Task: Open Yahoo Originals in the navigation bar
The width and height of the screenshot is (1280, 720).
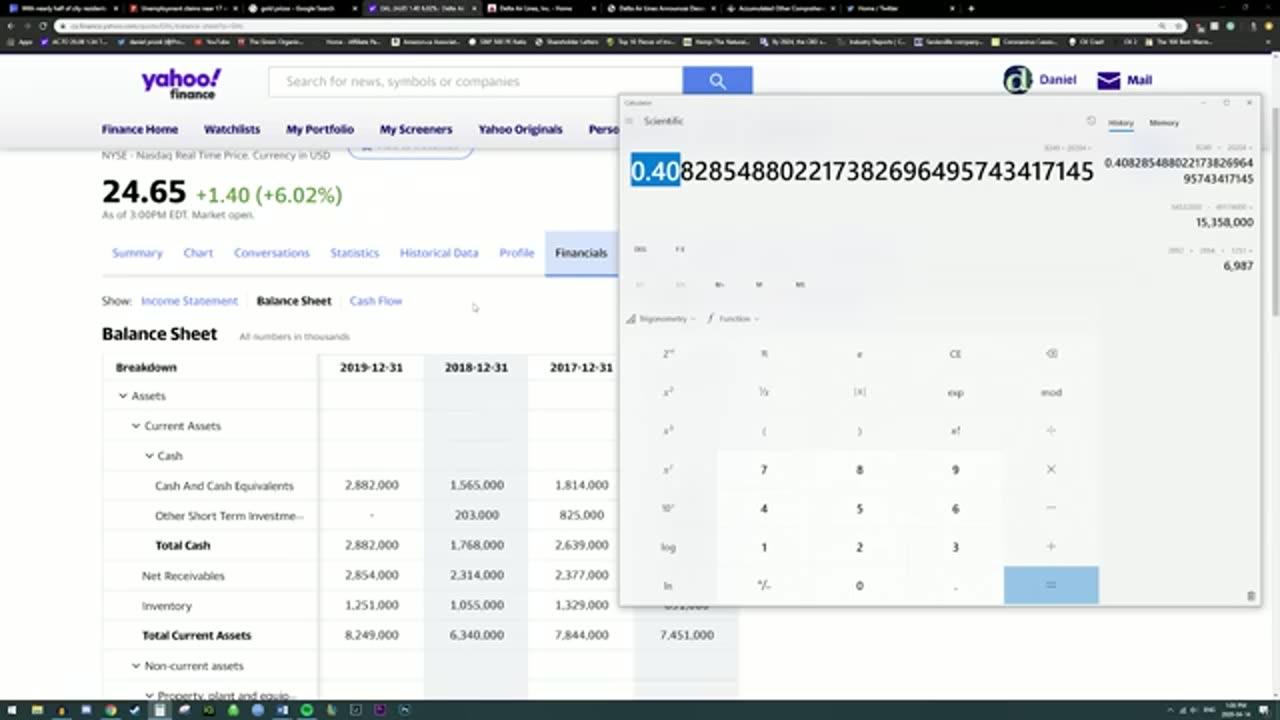Action: click(x=520, y=129)
